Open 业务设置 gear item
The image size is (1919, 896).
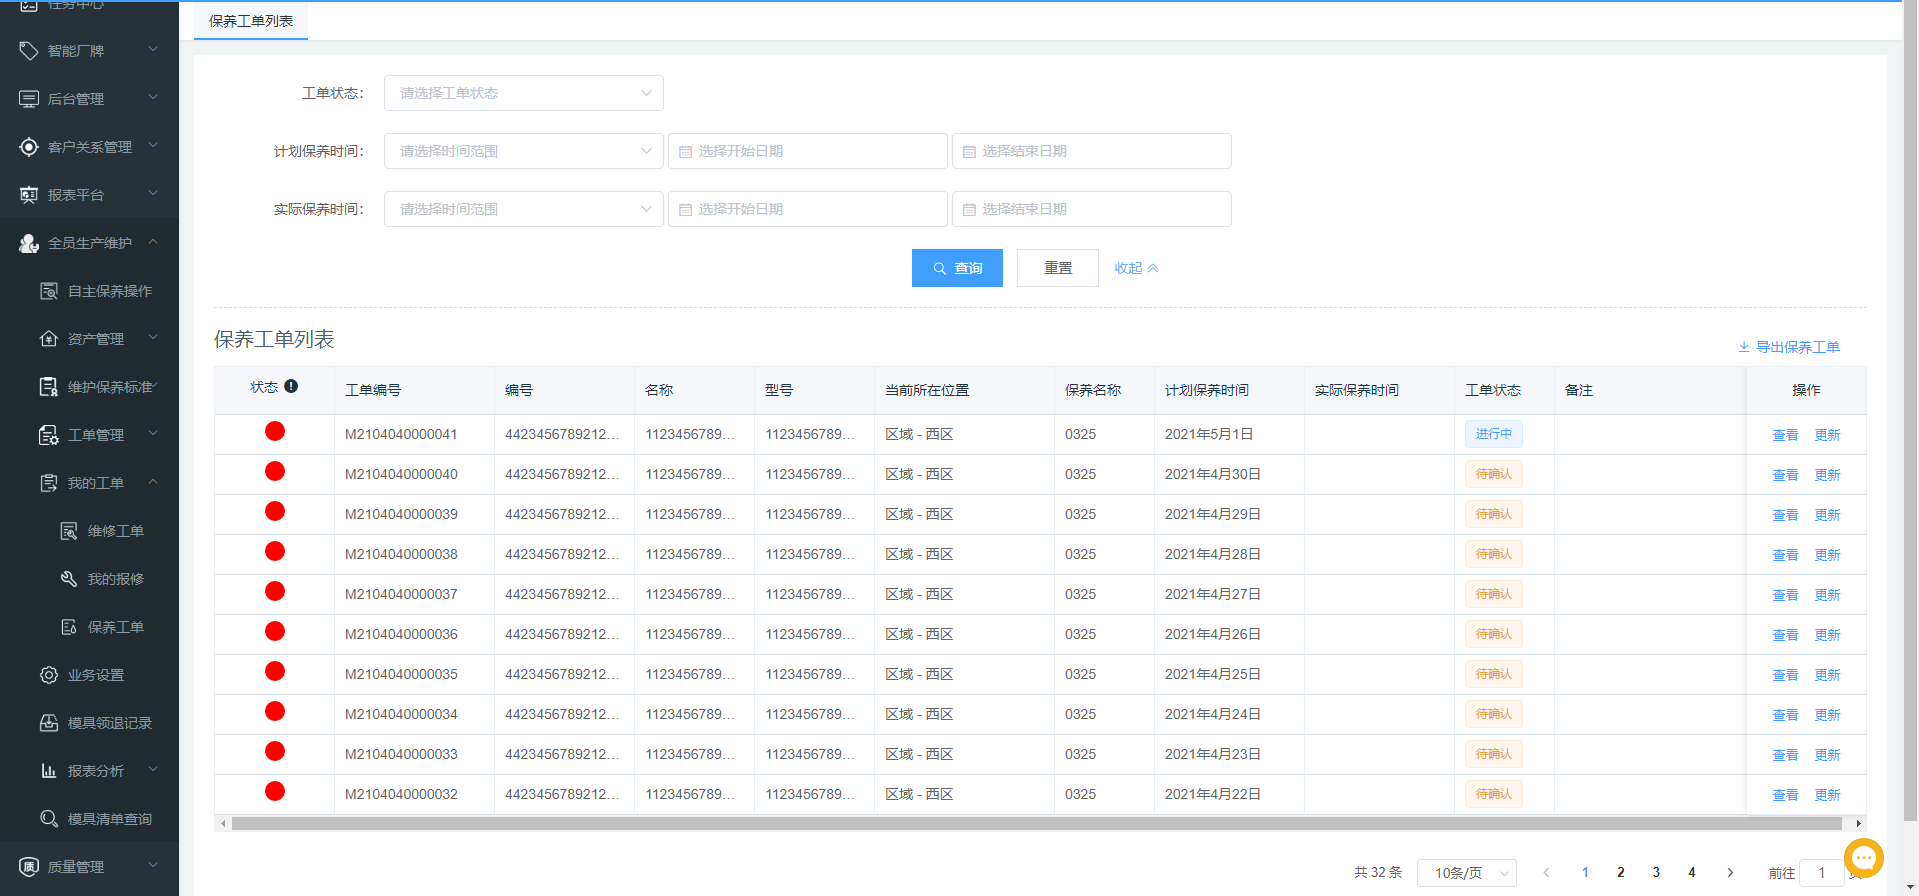[x=95, y=675]
